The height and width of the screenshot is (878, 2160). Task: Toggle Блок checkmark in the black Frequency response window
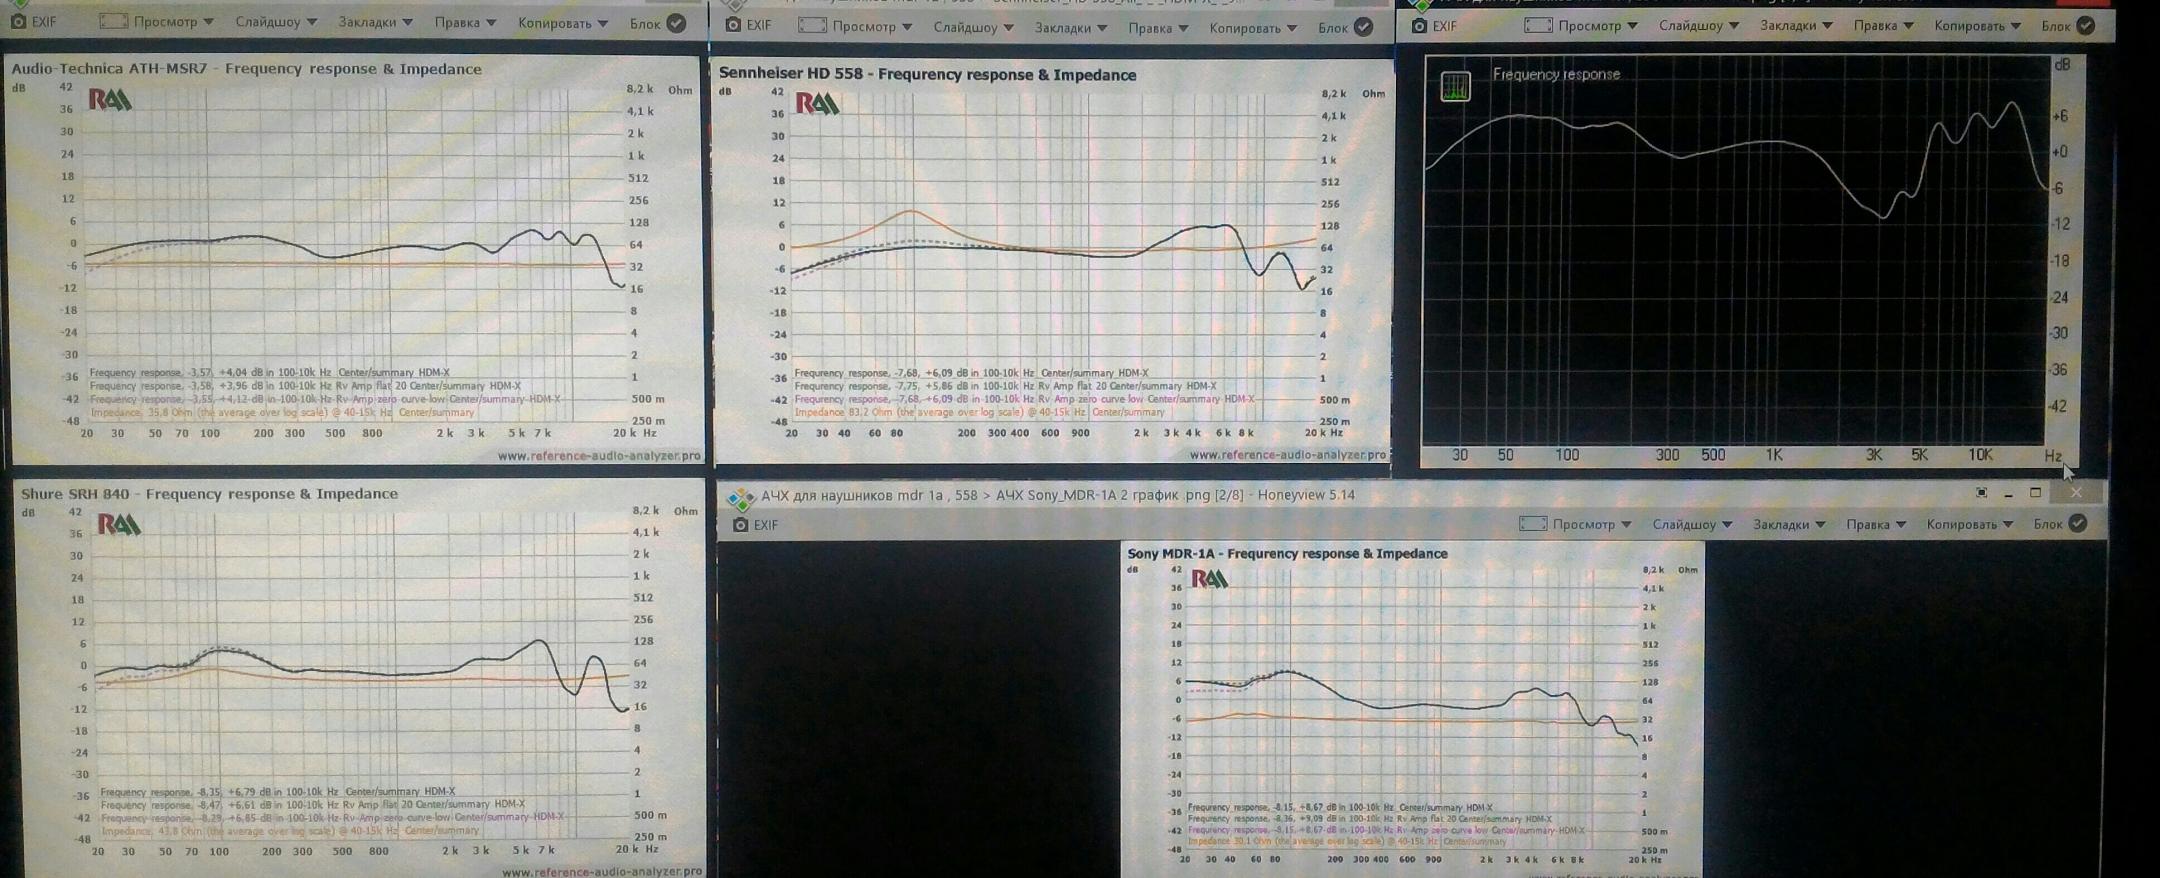2085,26
